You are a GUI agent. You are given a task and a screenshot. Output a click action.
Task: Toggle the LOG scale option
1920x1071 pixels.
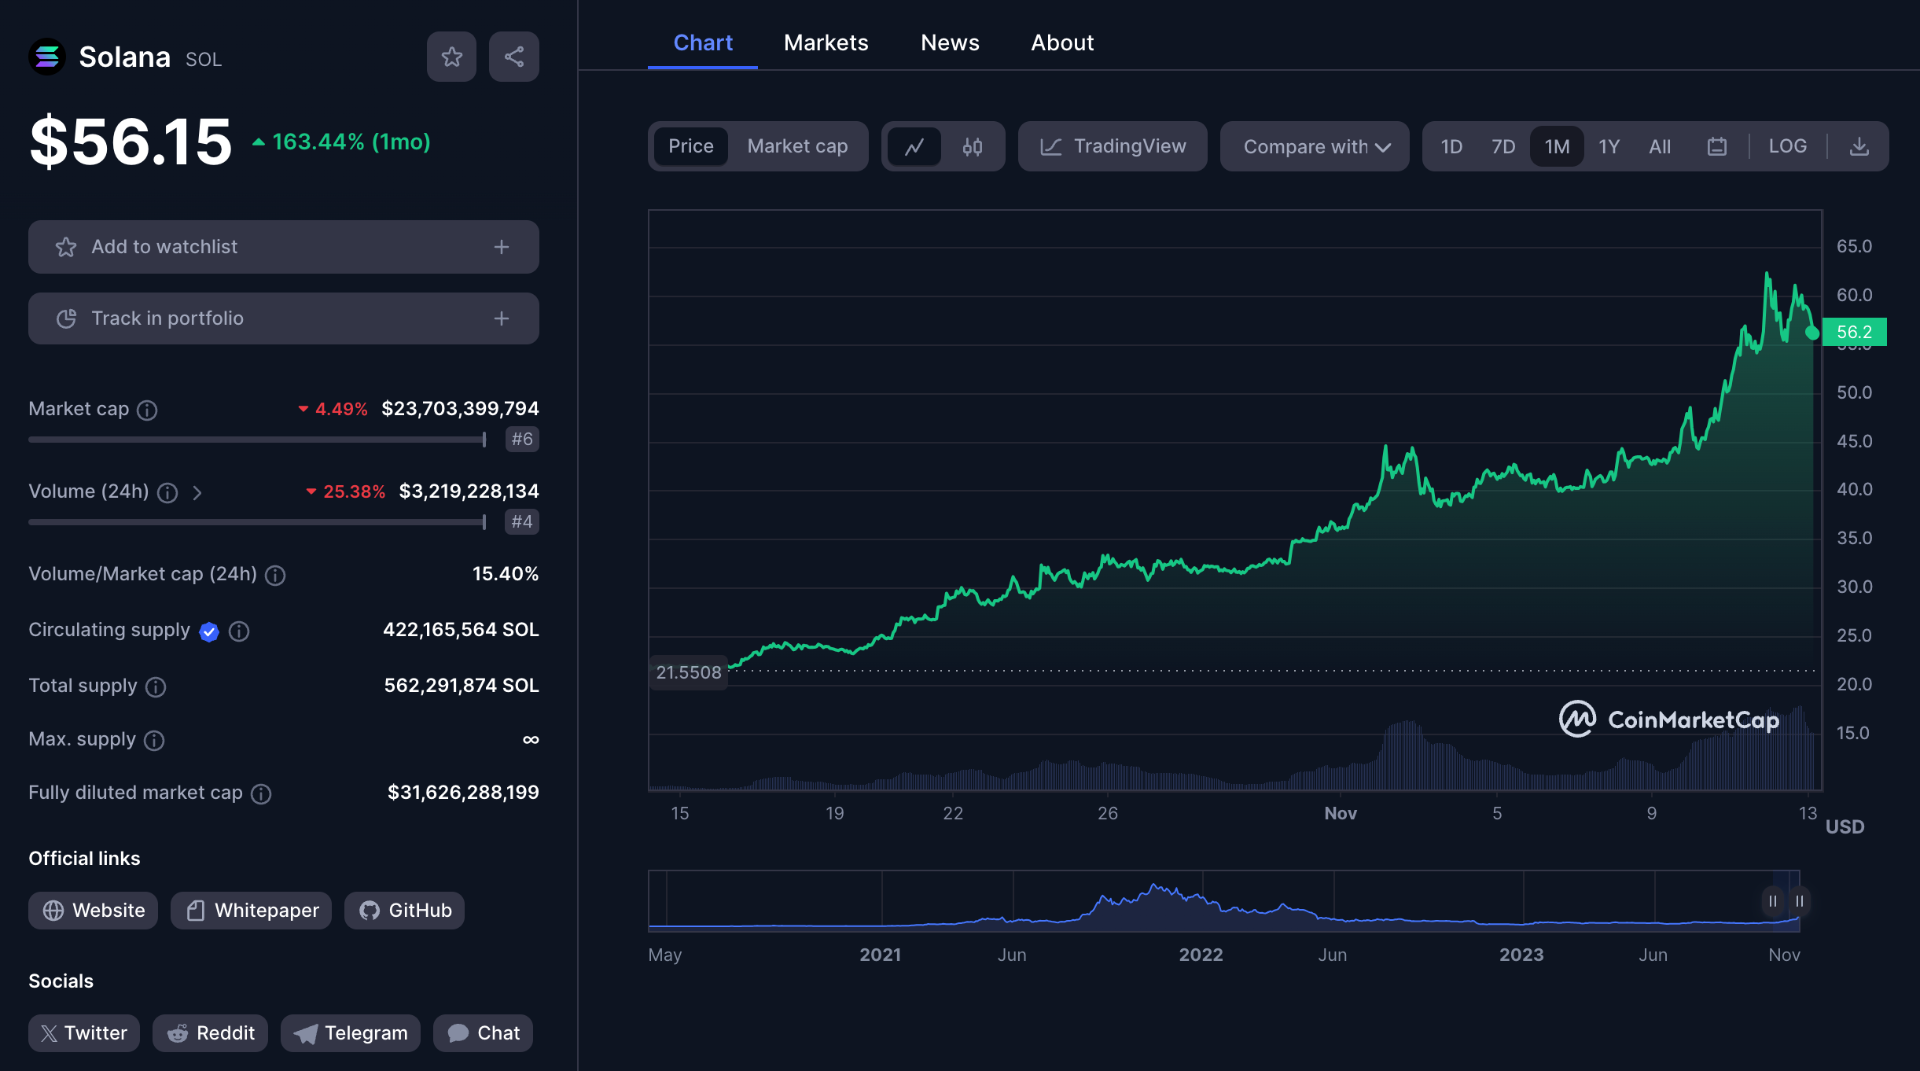tap(1787, 146)
